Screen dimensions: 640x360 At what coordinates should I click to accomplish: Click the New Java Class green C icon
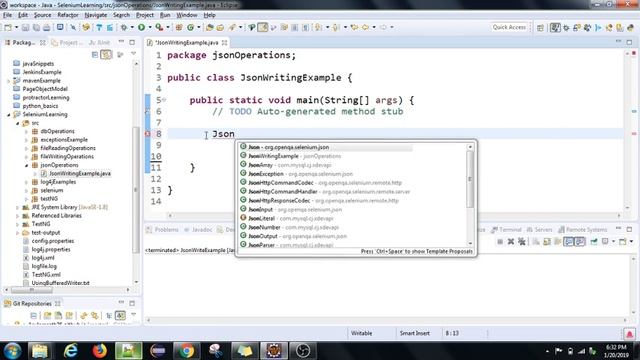(190, 27)
